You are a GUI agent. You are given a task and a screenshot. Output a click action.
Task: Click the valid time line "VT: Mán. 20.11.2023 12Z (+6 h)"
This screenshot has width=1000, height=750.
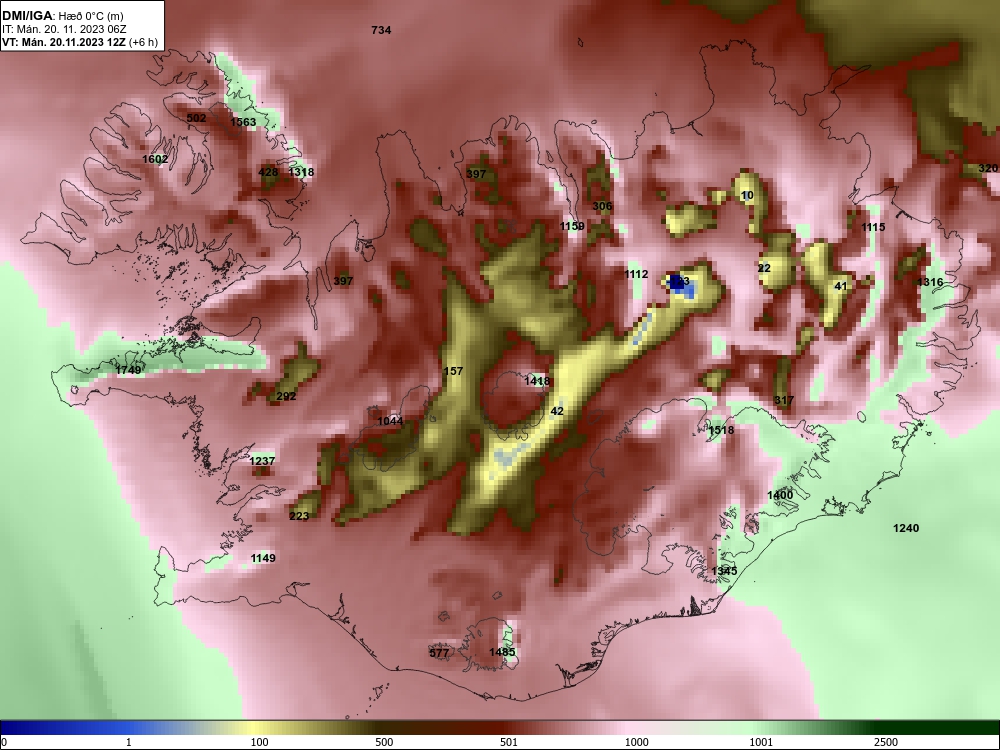point(80,42)
